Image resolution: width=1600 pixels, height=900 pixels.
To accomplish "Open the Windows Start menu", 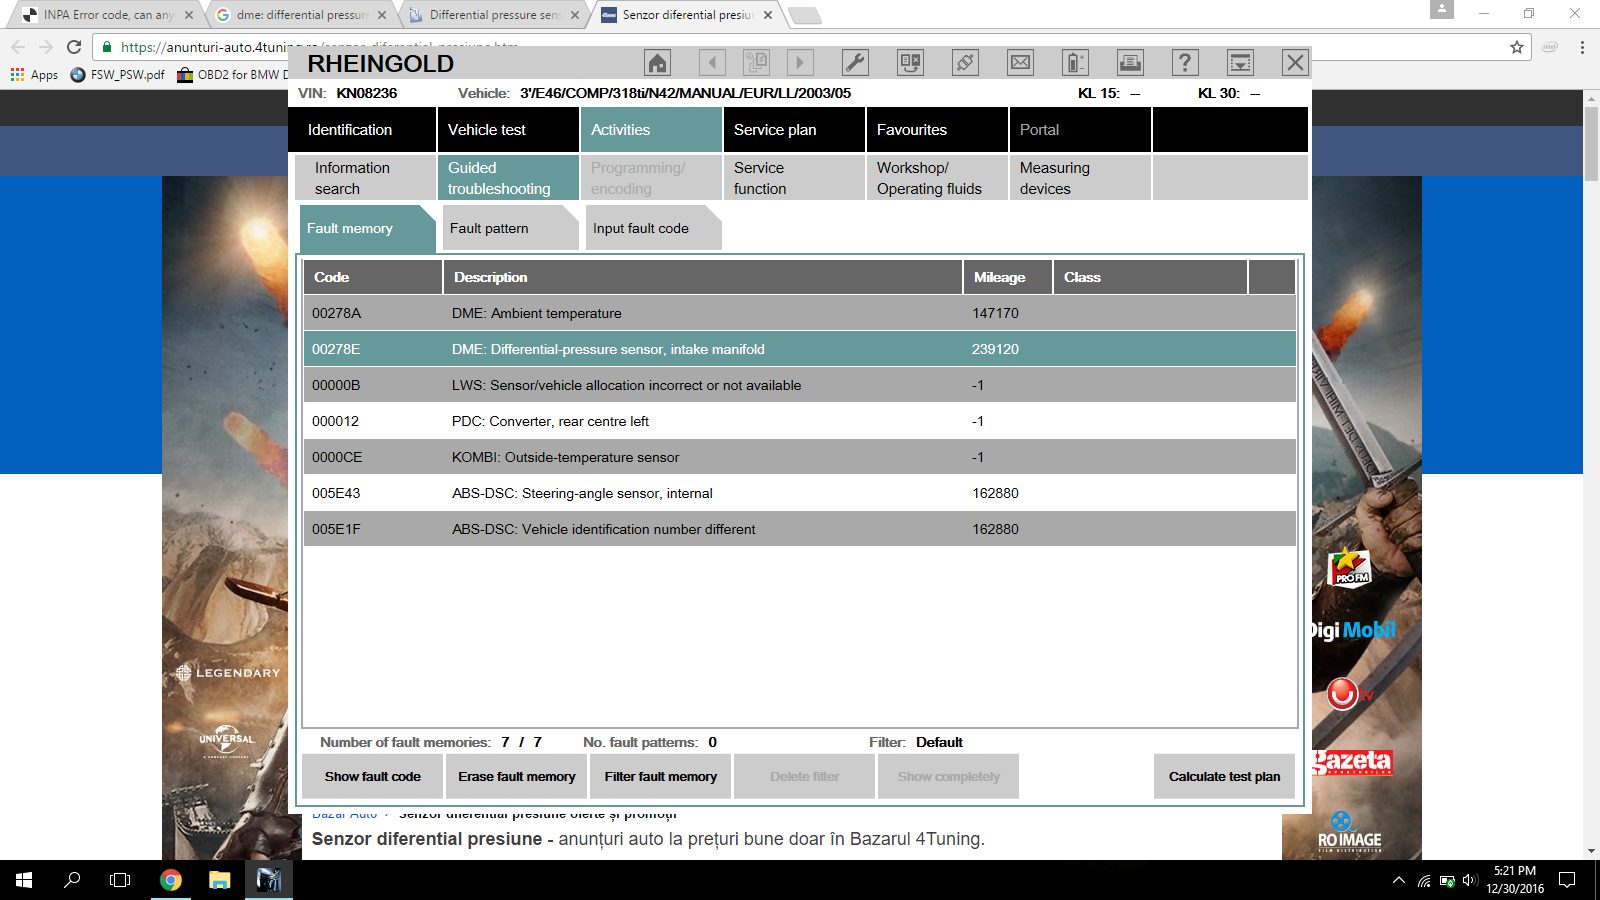I will pos(24,880).
